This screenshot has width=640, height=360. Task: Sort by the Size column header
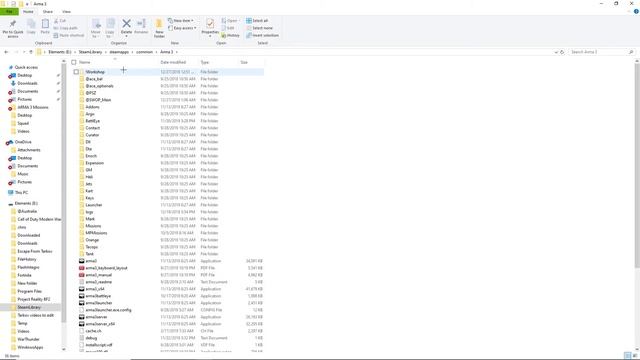coord(244,62)
